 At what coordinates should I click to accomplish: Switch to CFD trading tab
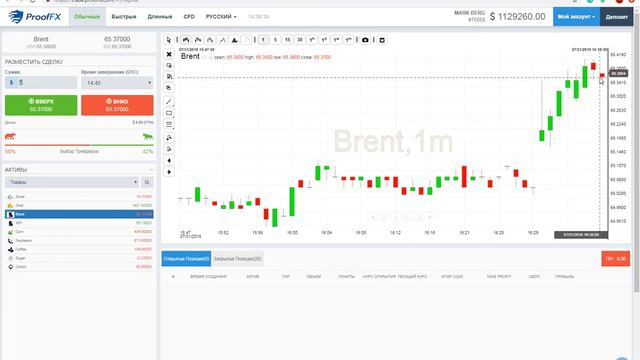tap(189, 17)
